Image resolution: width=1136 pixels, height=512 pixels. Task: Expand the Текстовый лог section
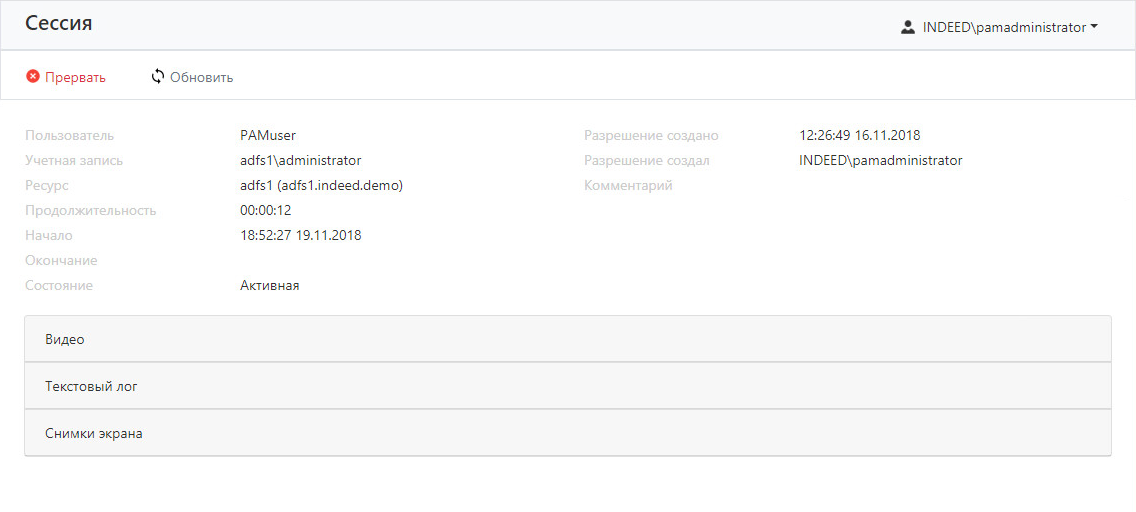(x=567, y=386)
